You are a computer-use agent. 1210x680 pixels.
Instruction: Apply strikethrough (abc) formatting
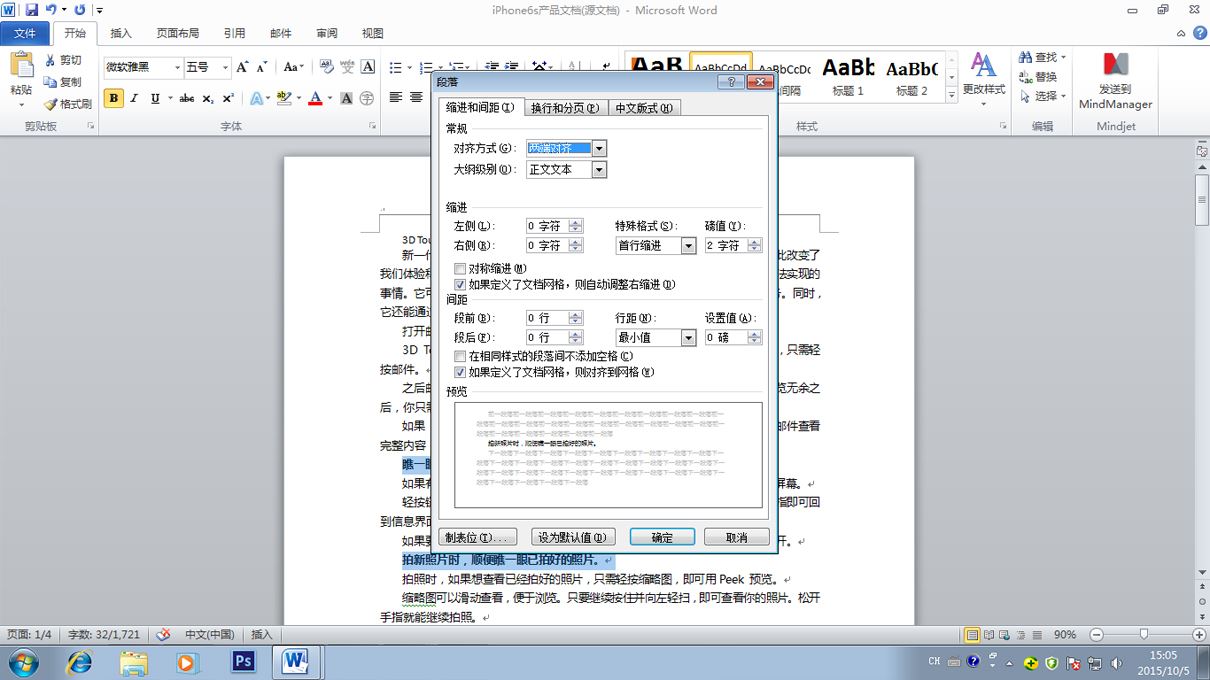click(186, 98)
